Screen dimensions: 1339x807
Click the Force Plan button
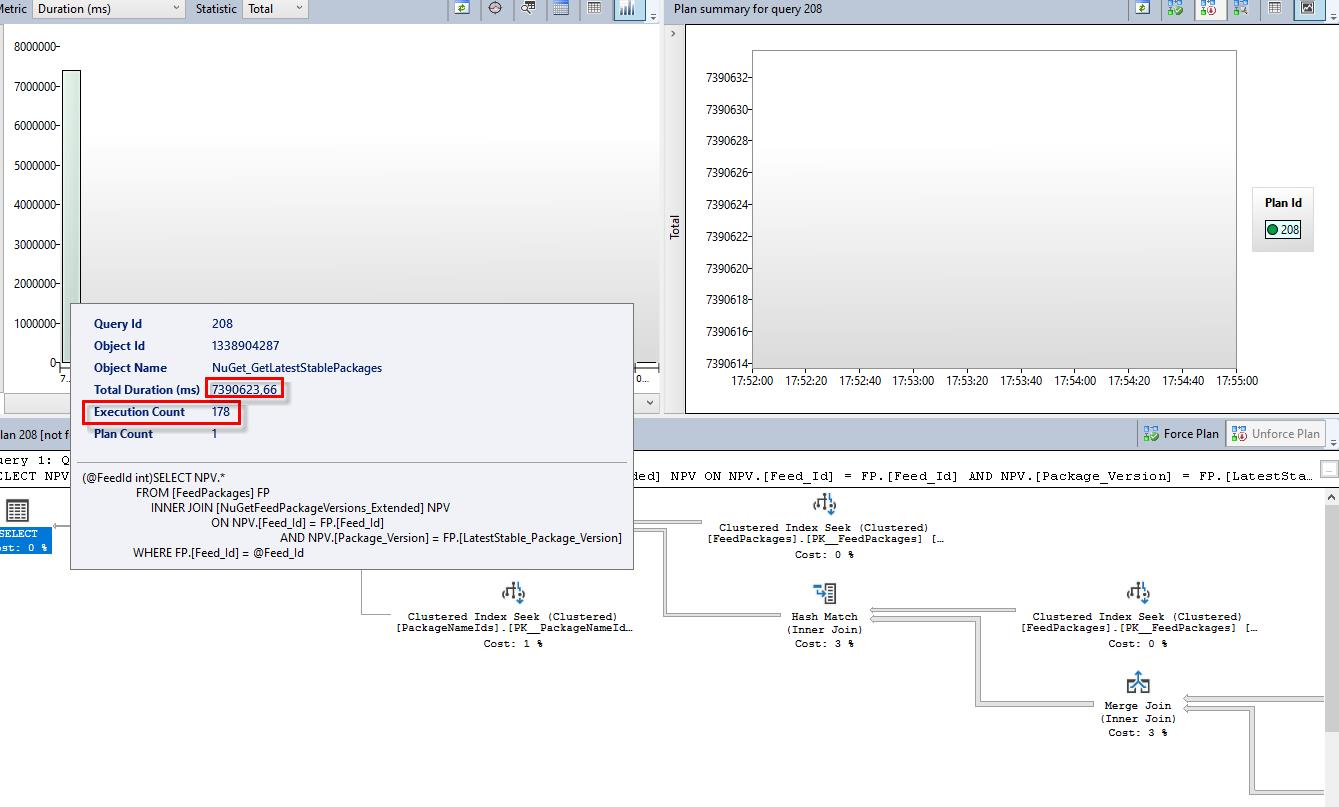[x=1182, y=434]
